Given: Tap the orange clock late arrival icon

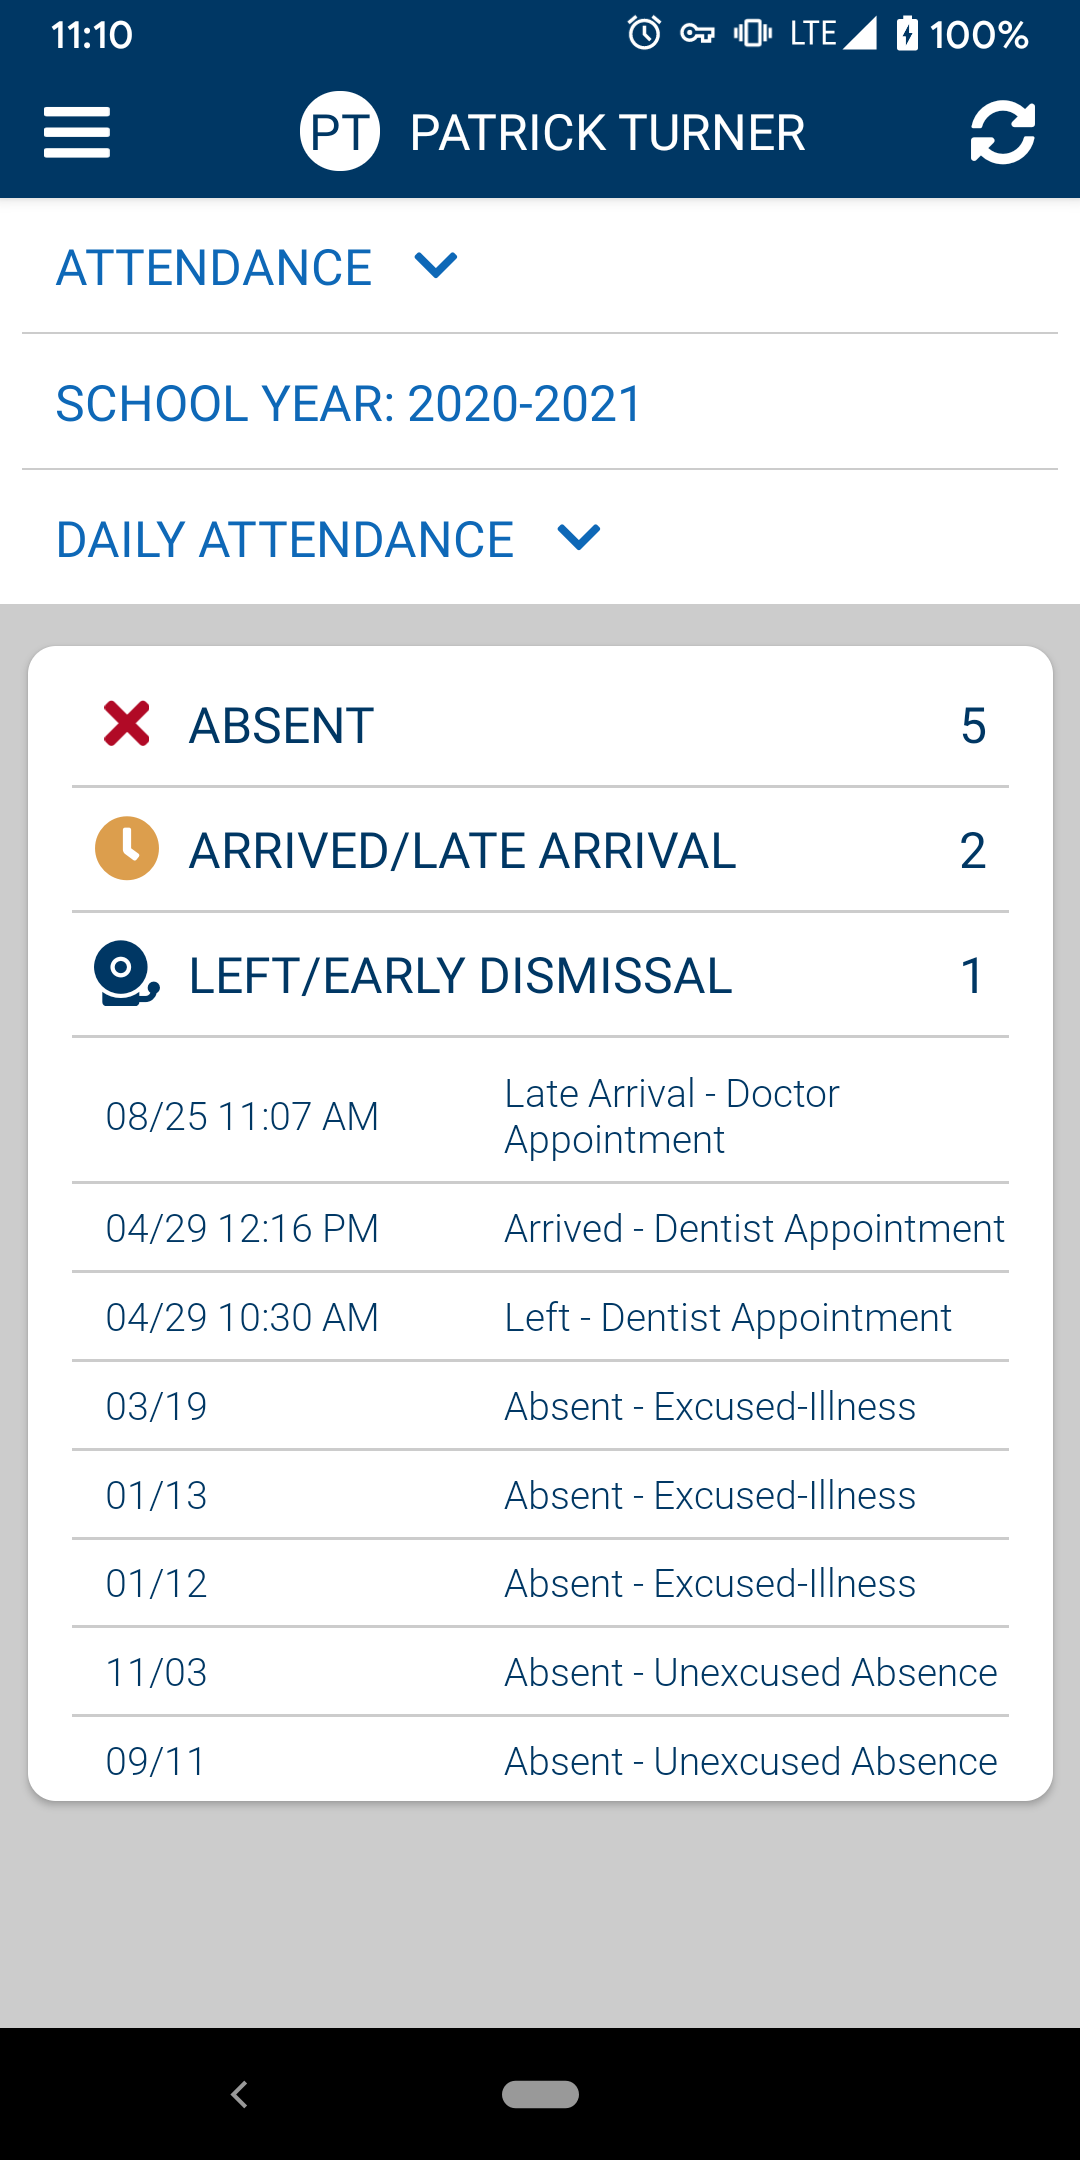Looking at the screenshot, I should pos(127,849).
